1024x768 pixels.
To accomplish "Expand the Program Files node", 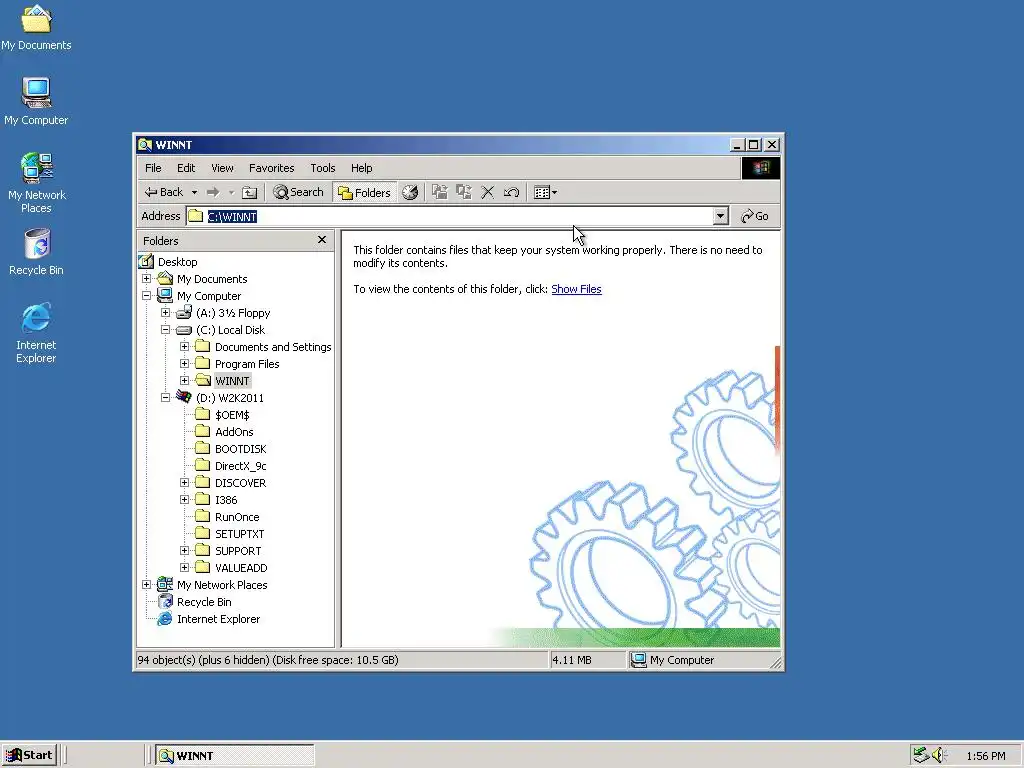I will 184,364.
